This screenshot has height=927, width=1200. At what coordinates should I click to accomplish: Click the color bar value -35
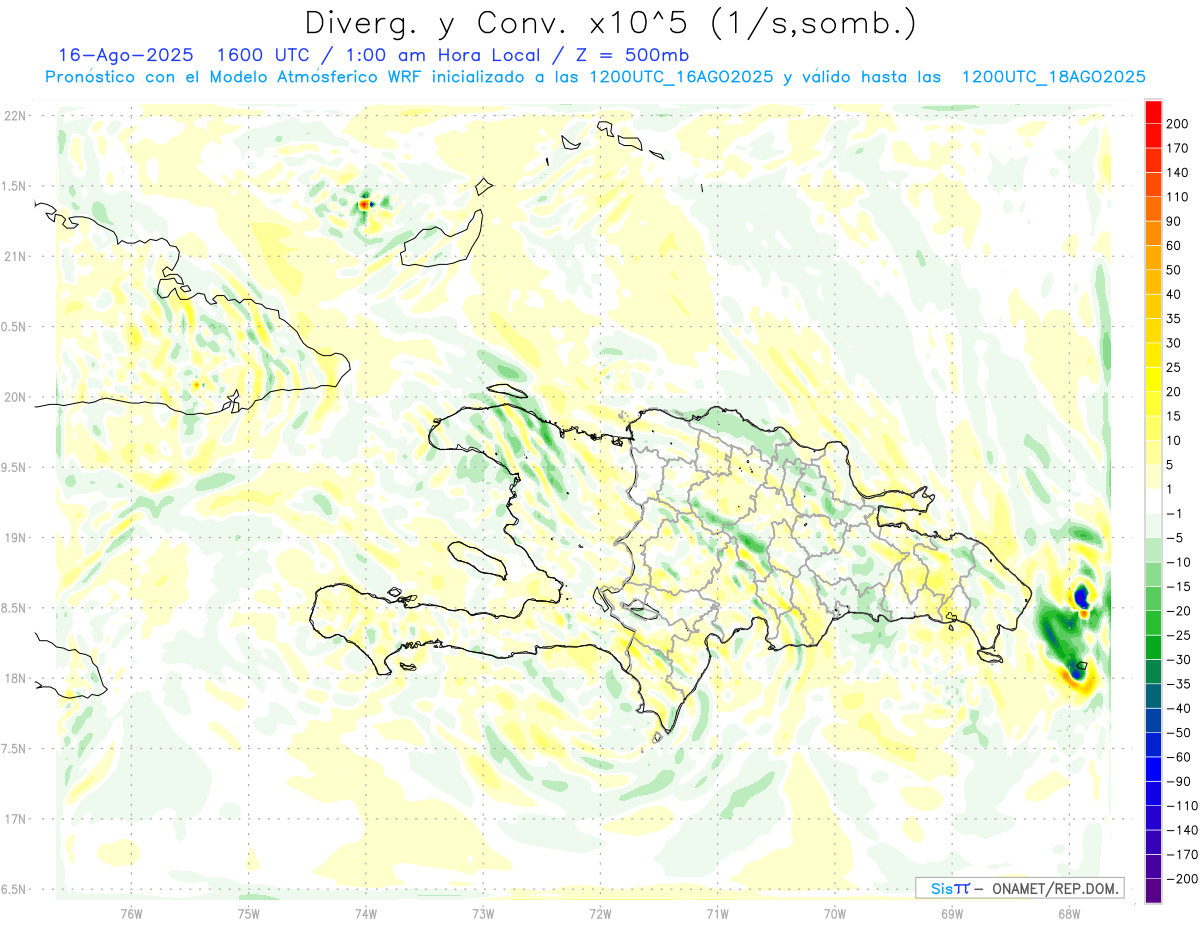coord(1180,684)
